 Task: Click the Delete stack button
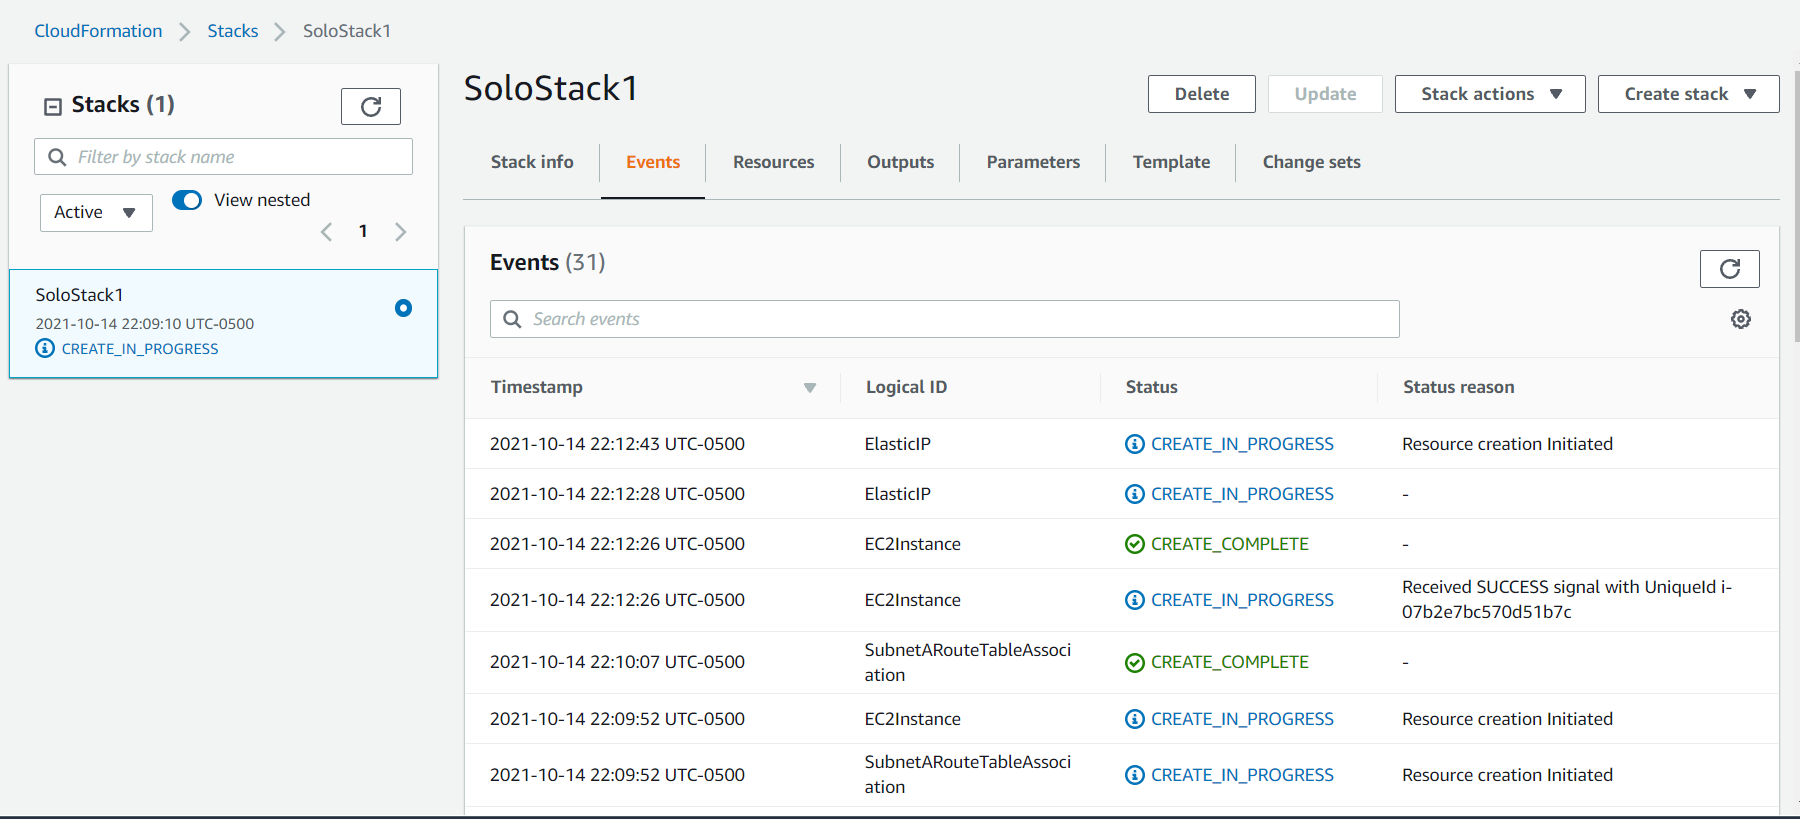click(x=1201, y=94)
